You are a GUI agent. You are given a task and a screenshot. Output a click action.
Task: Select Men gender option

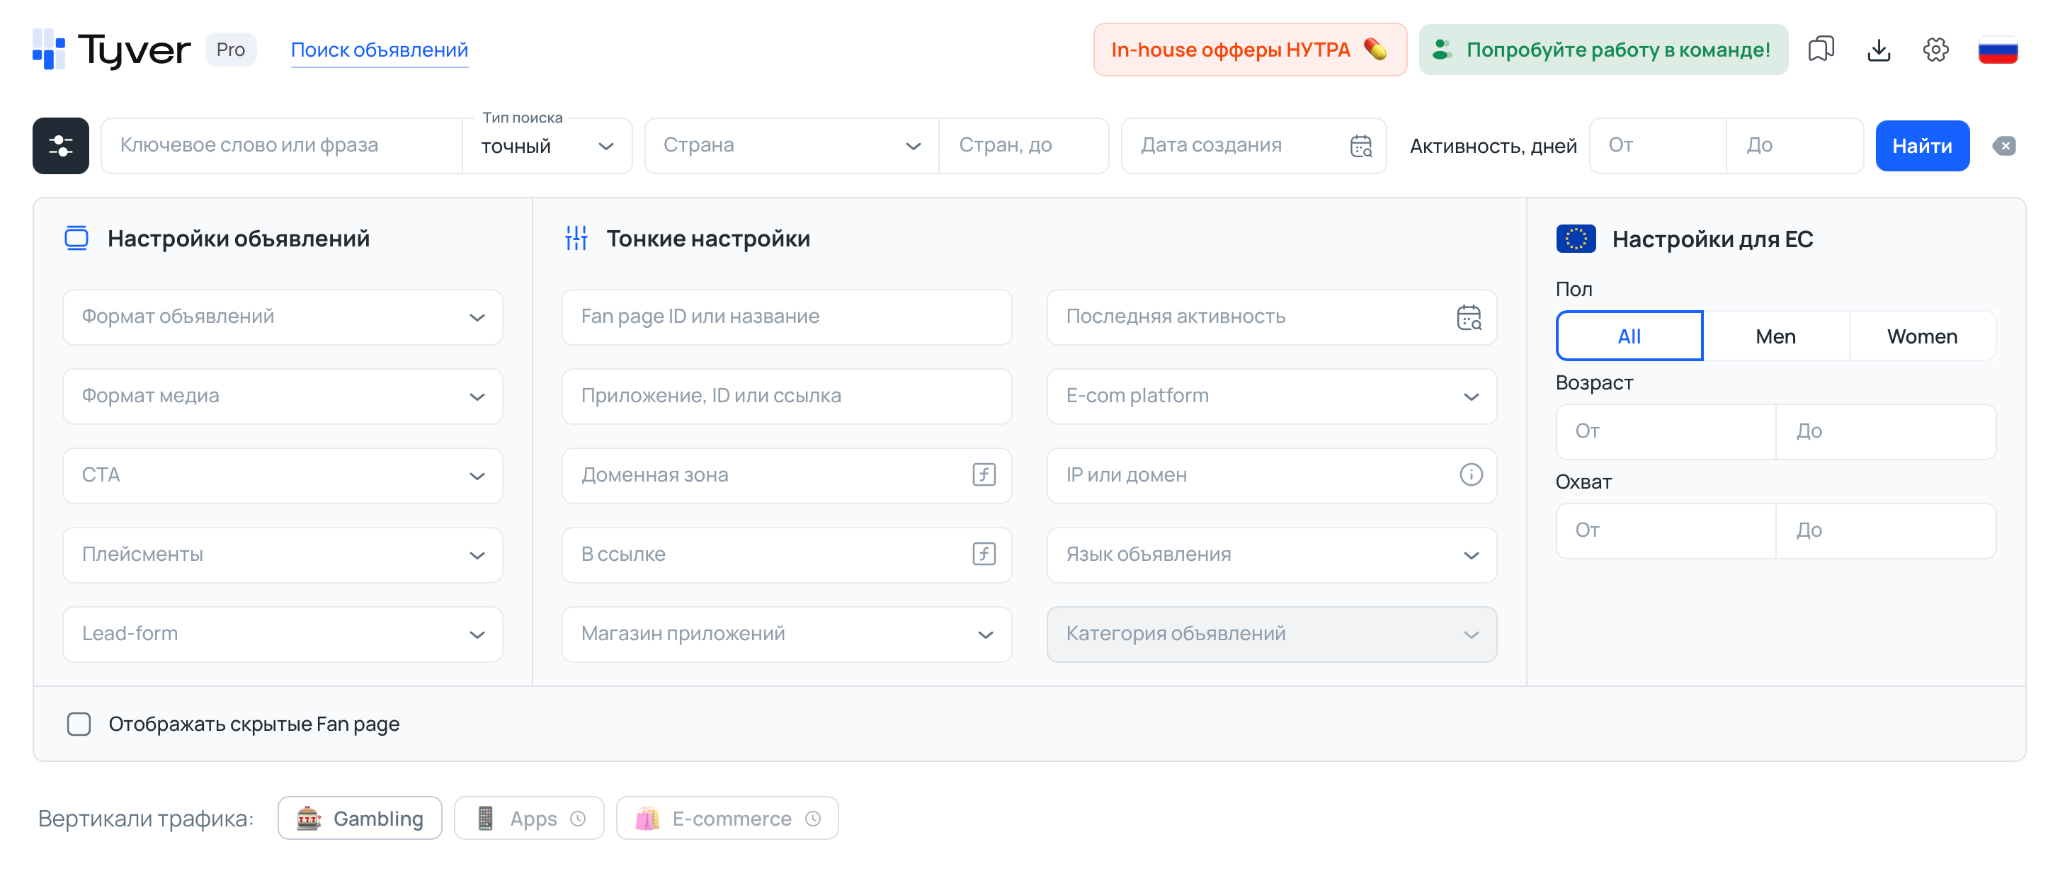pos(1775,336)
